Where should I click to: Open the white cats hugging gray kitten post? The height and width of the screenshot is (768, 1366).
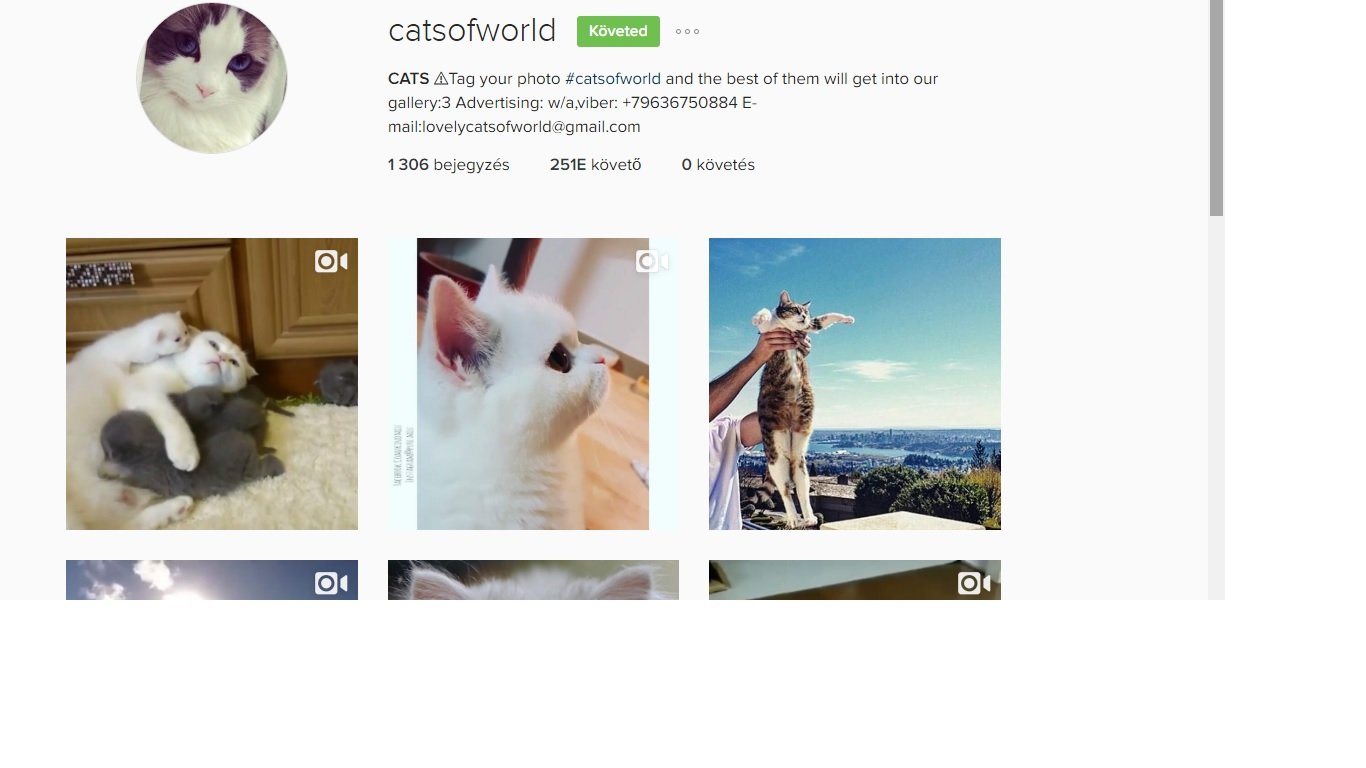[x=212, y=384]
